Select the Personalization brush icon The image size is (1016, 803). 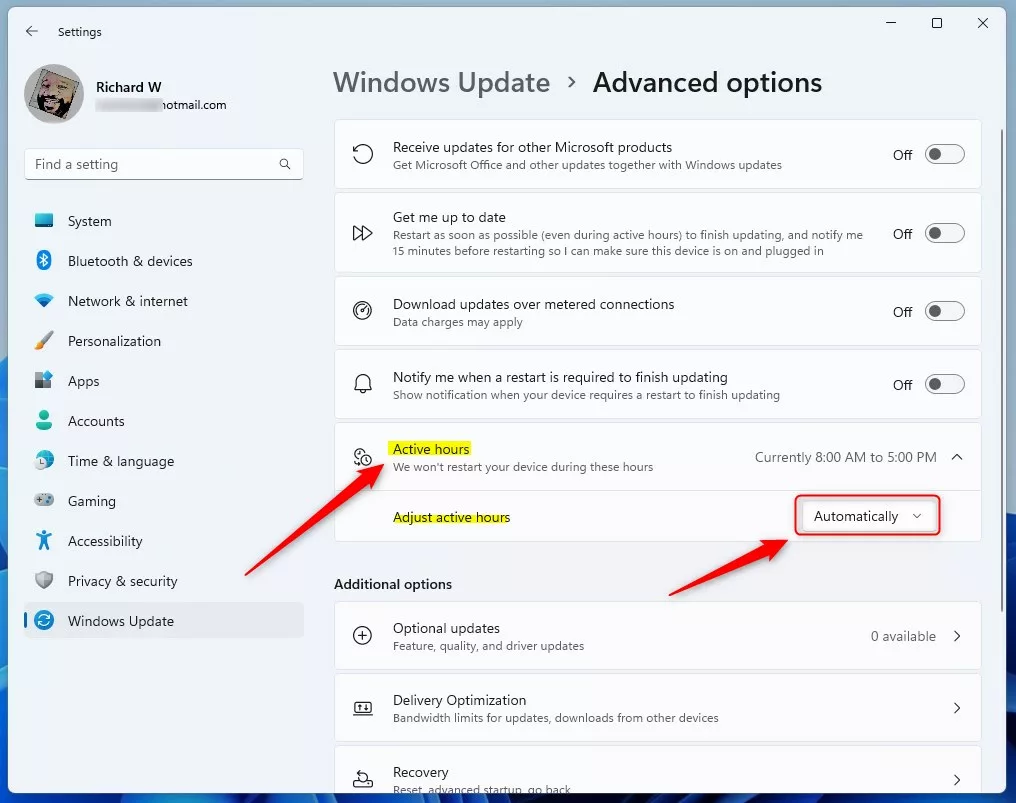[x=44, y=341]
